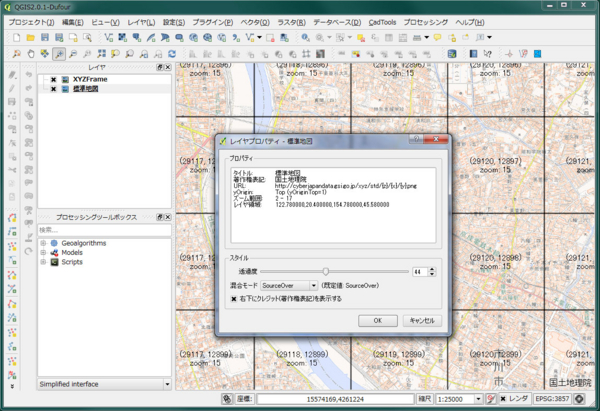Image resolution: width=600 pixels, height=411 pixels.
Task: Select the 標準地図 layer name
Action: click(x=86, y=89)
